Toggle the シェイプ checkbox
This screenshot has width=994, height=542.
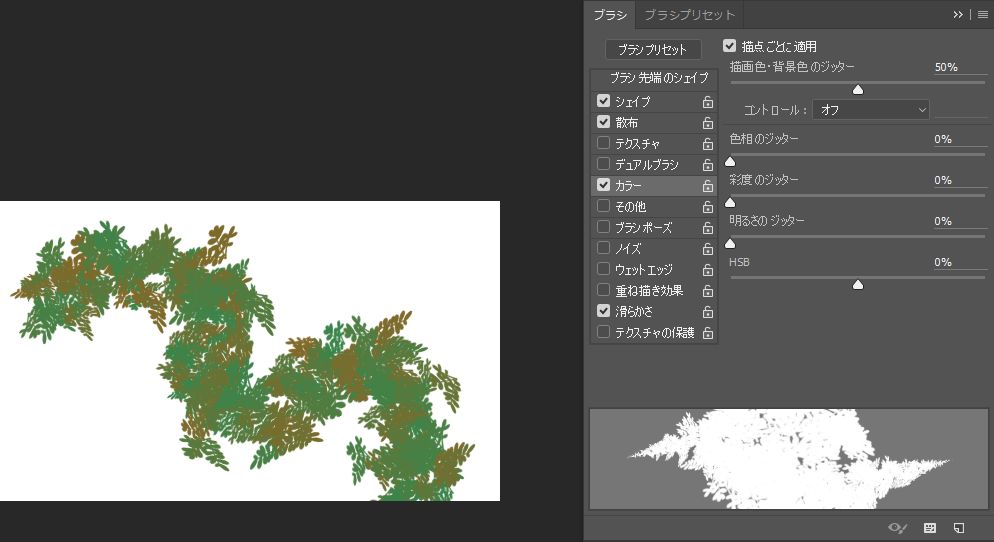coord(604,101)
